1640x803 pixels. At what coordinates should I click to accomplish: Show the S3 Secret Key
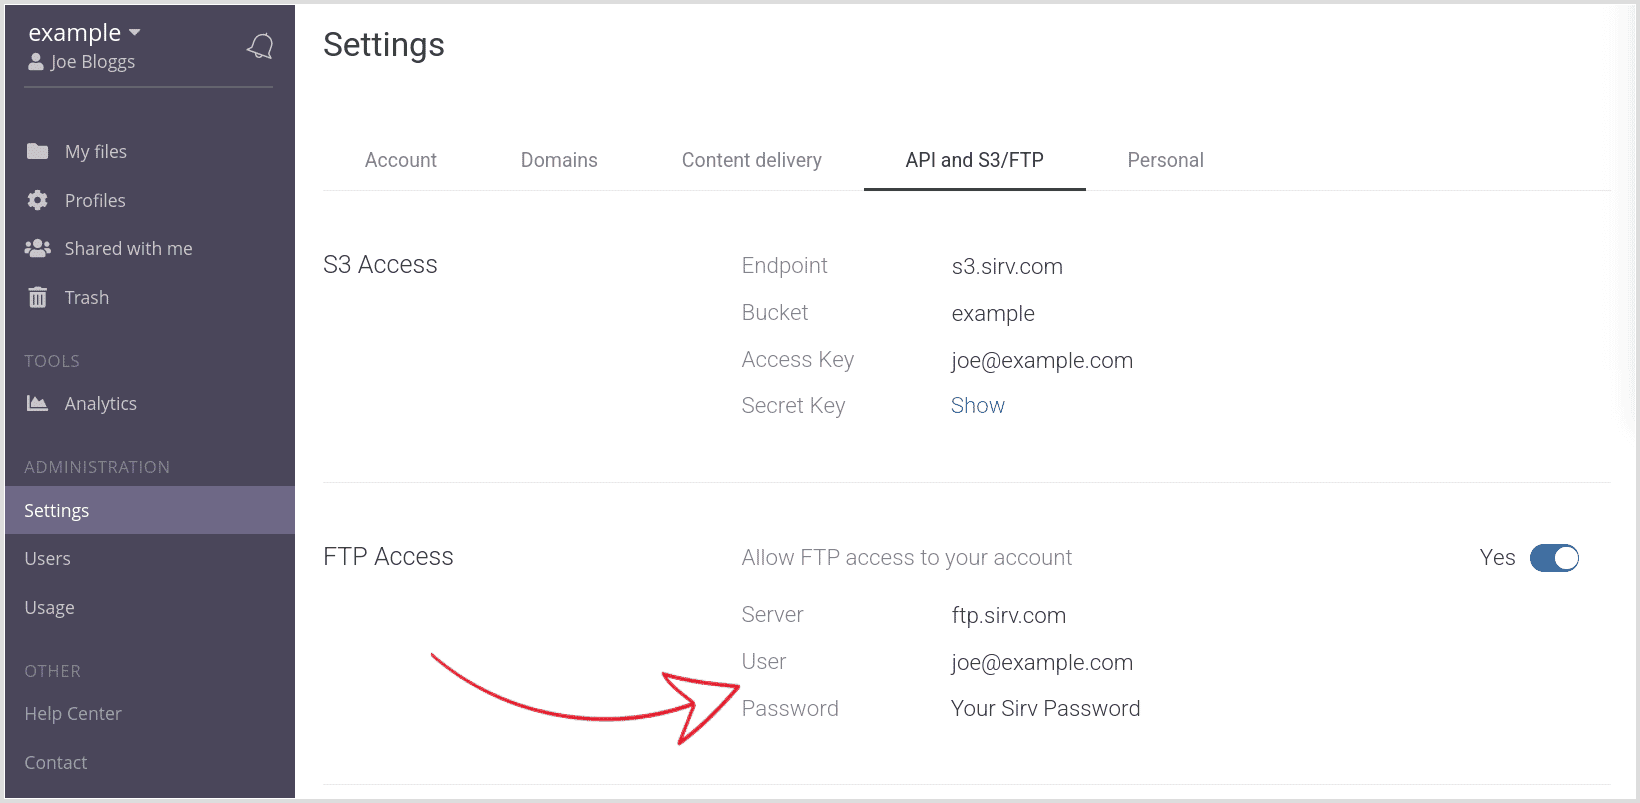pos(977,405)
